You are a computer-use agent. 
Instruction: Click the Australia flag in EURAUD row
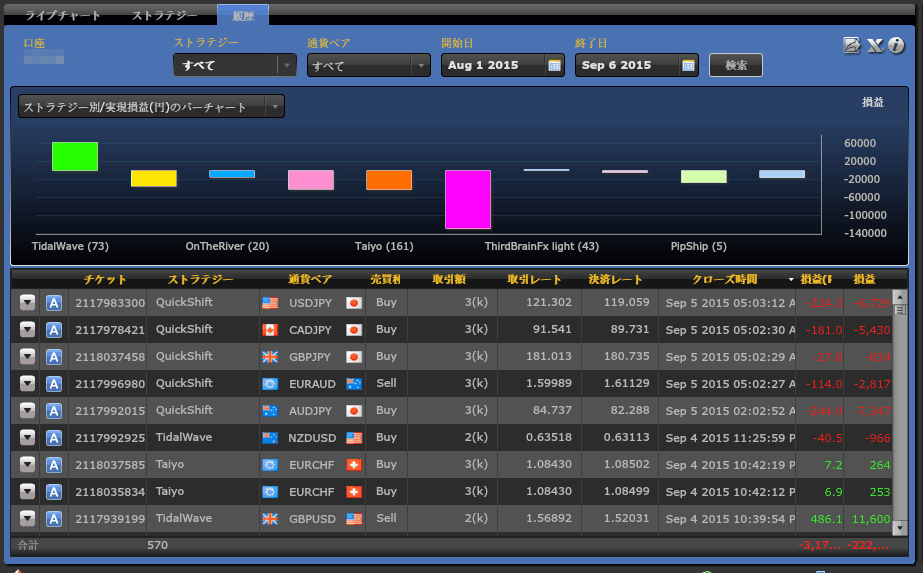[354, 384]
